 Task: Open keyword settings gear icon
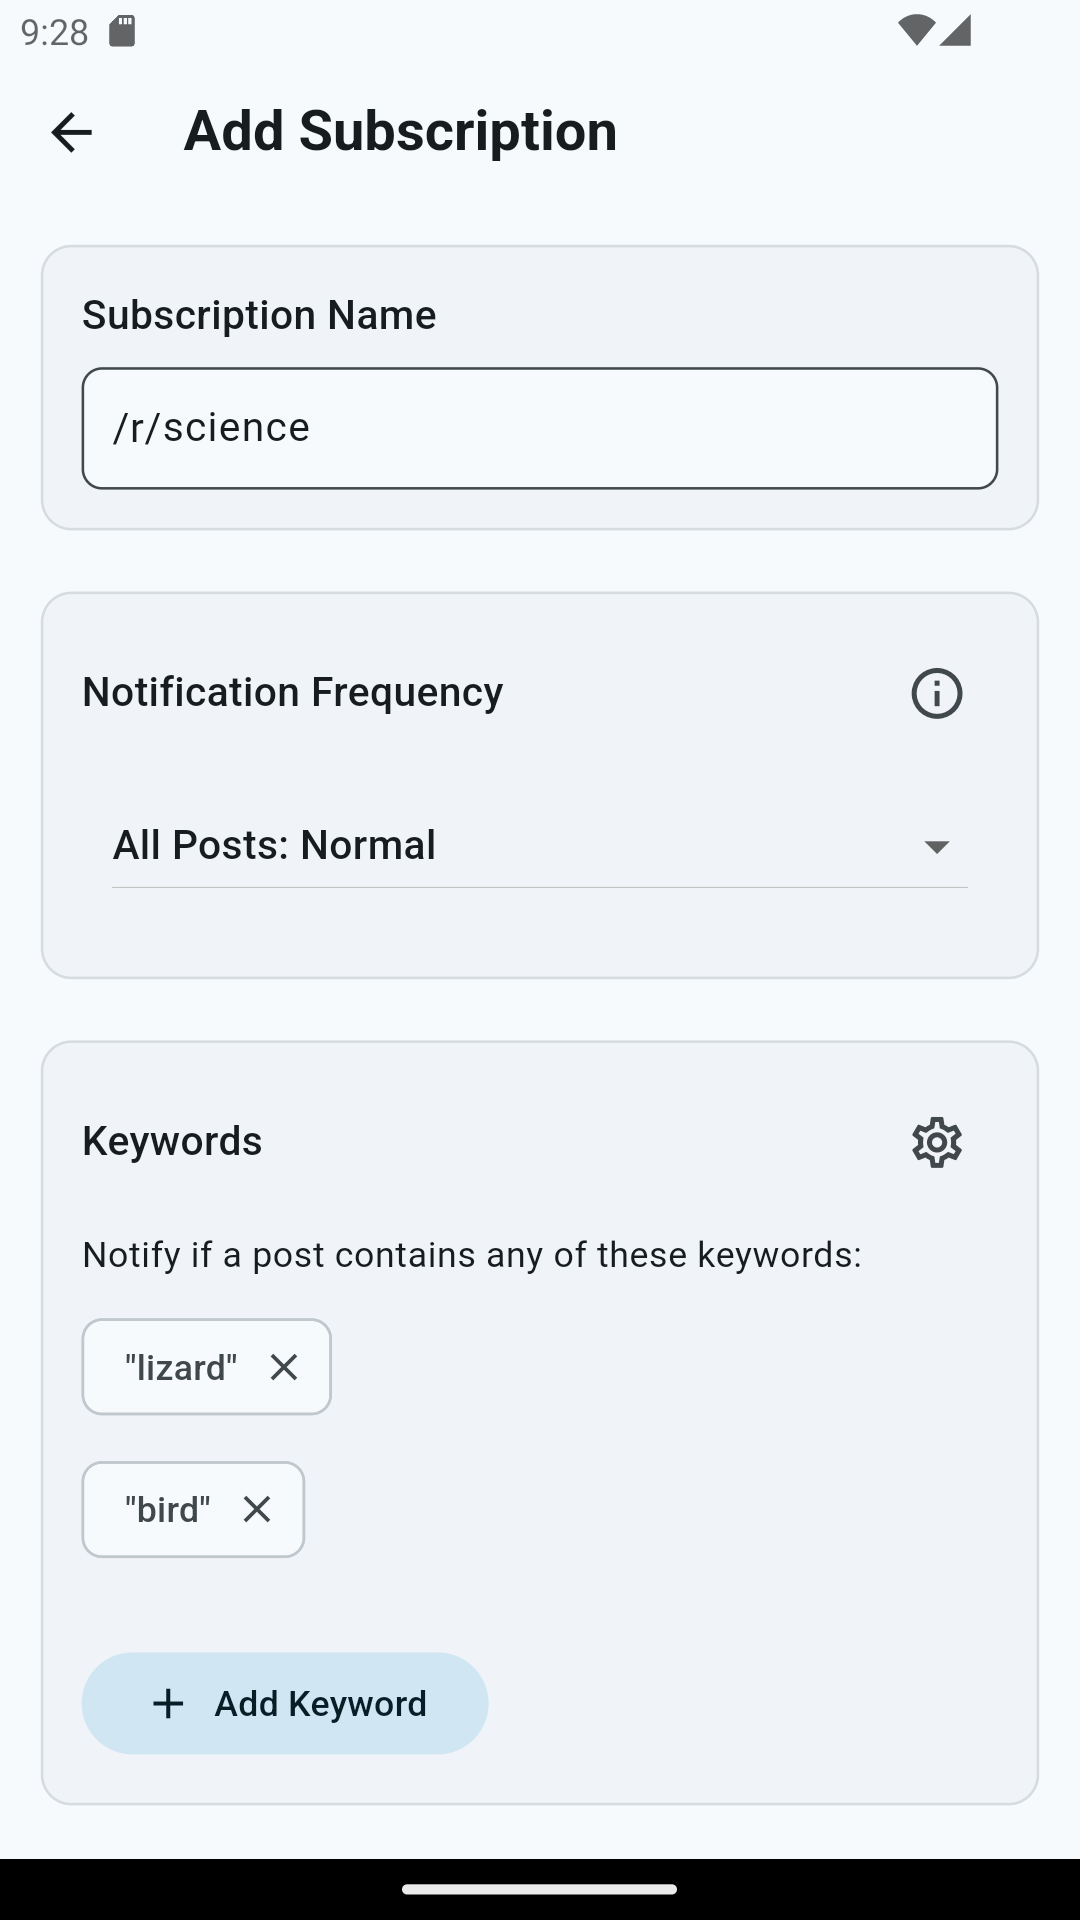tap(936, 1142)
